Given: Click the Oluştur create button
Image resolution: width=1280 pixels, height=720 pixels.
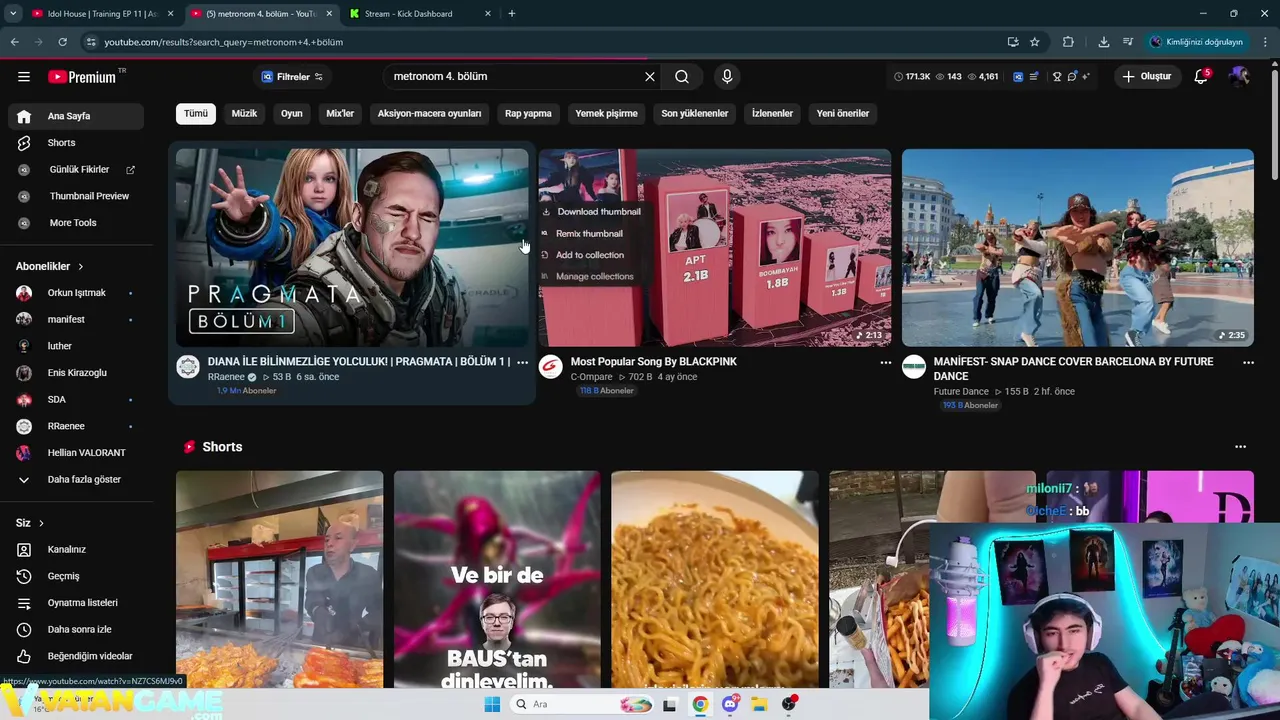Looking at the screenshot, I should [1147, 77].
